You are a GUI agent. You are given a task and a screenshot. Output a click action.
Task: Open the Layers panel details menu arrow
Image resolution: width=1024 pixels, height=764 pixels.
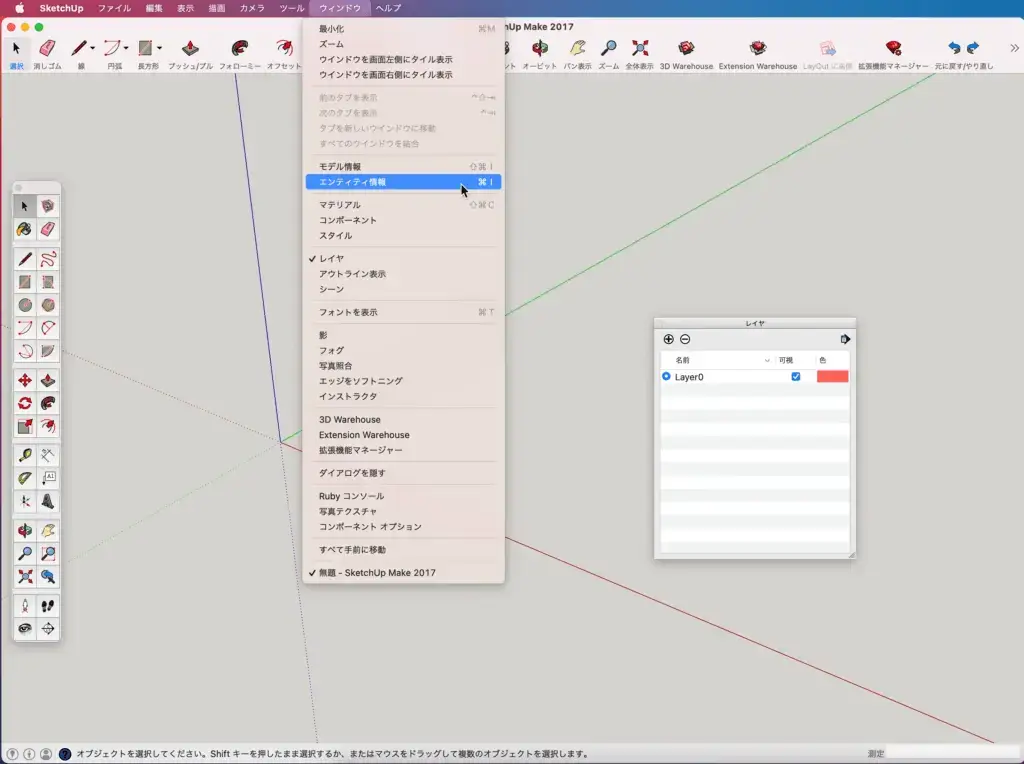pyautogui.click(x=845, y=339)
